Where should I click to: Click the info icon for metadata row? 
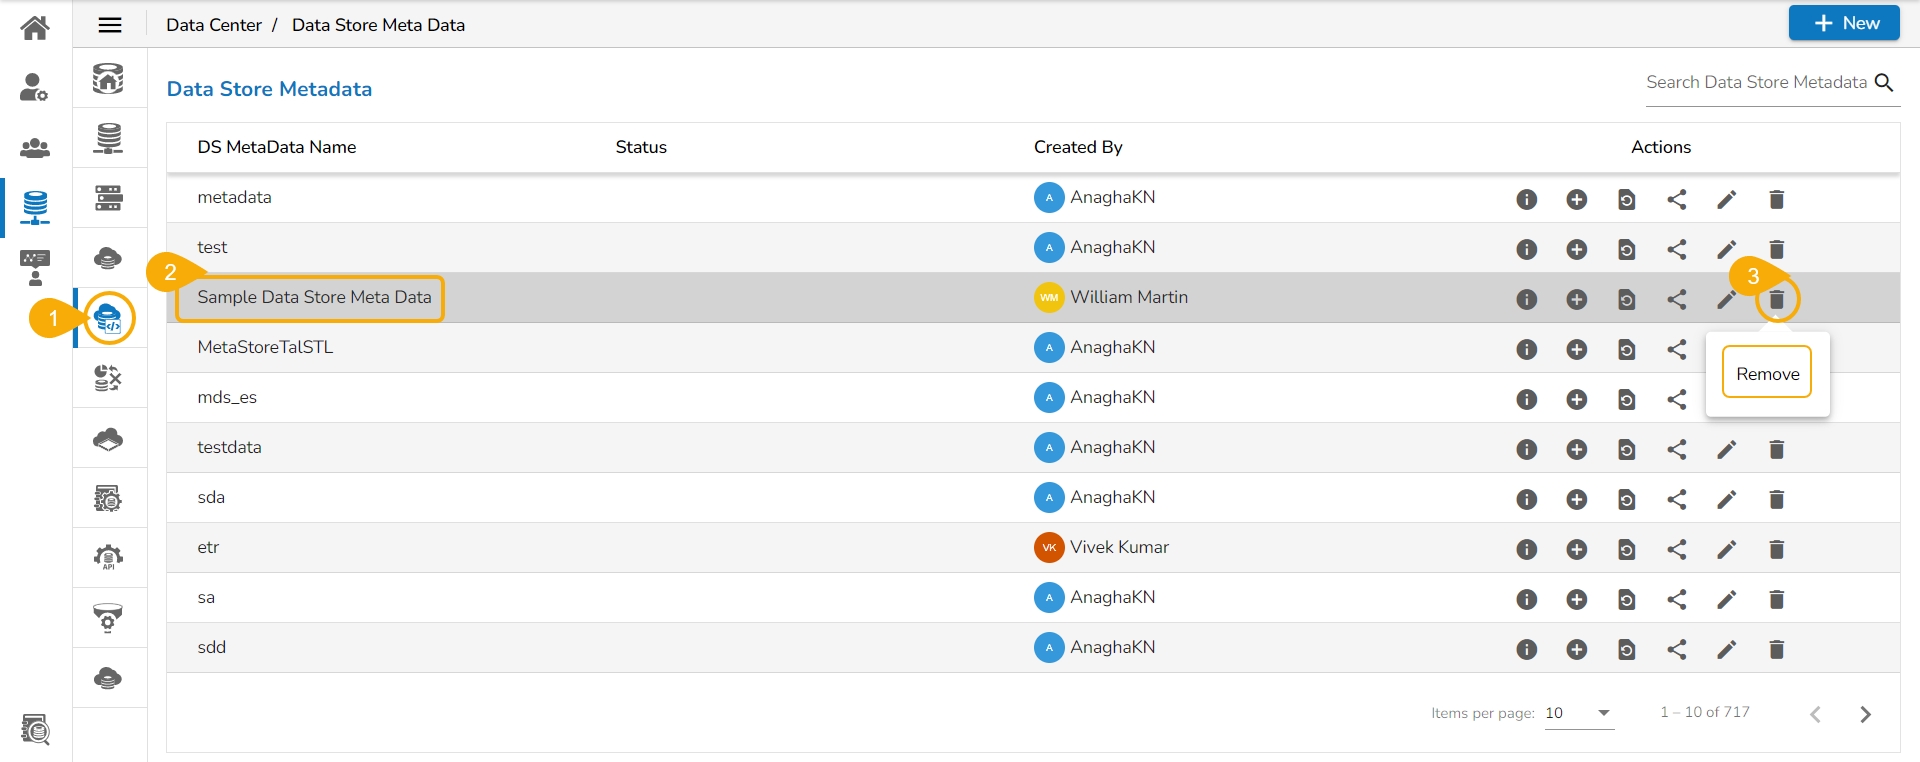1526,200
